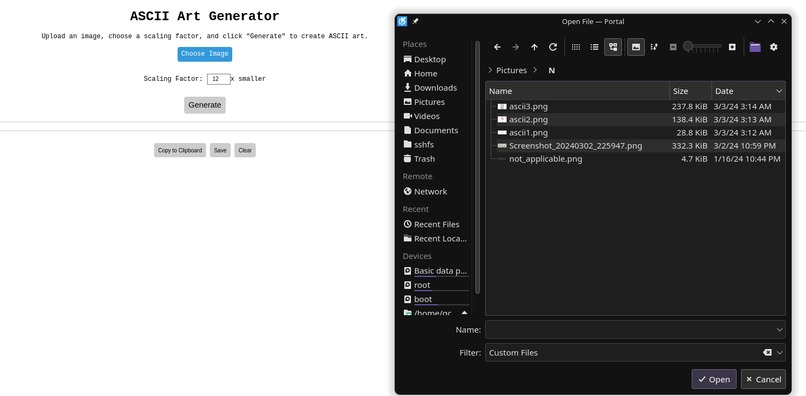
Task: Click ascii3.png file thumbnail icon
Action: coord(502,106)
